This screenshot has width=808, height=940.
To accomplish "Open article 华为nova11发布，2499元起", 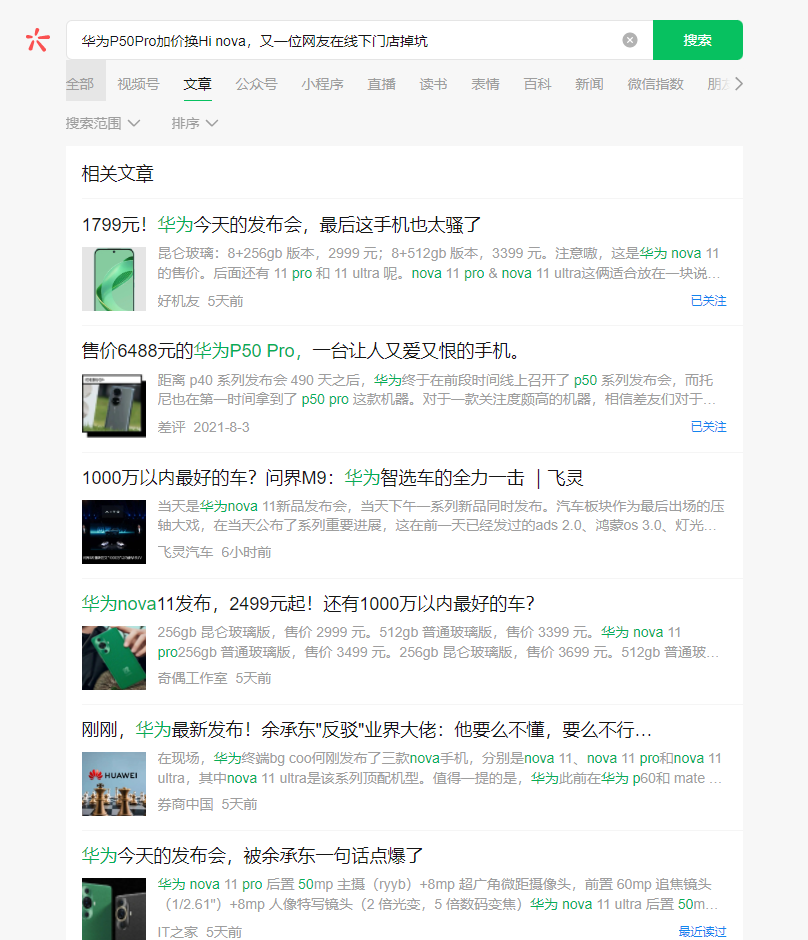I will pyautogui.click(x=308, y=604).
